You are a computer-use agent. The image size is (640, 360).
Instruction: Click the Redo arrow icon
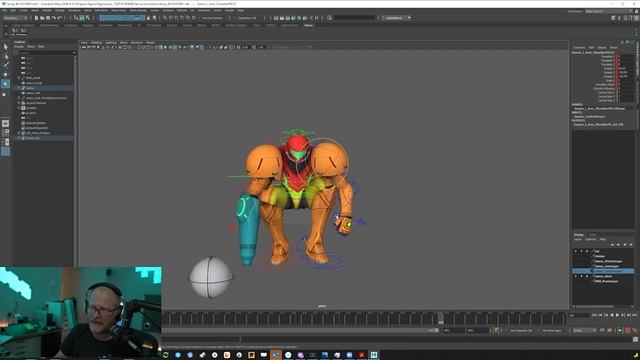coord(59,18)
